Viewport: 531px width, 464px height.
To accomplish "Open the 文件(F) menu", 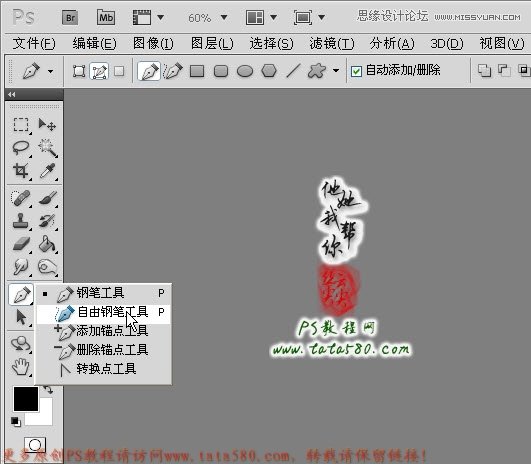I will point(34,44).
